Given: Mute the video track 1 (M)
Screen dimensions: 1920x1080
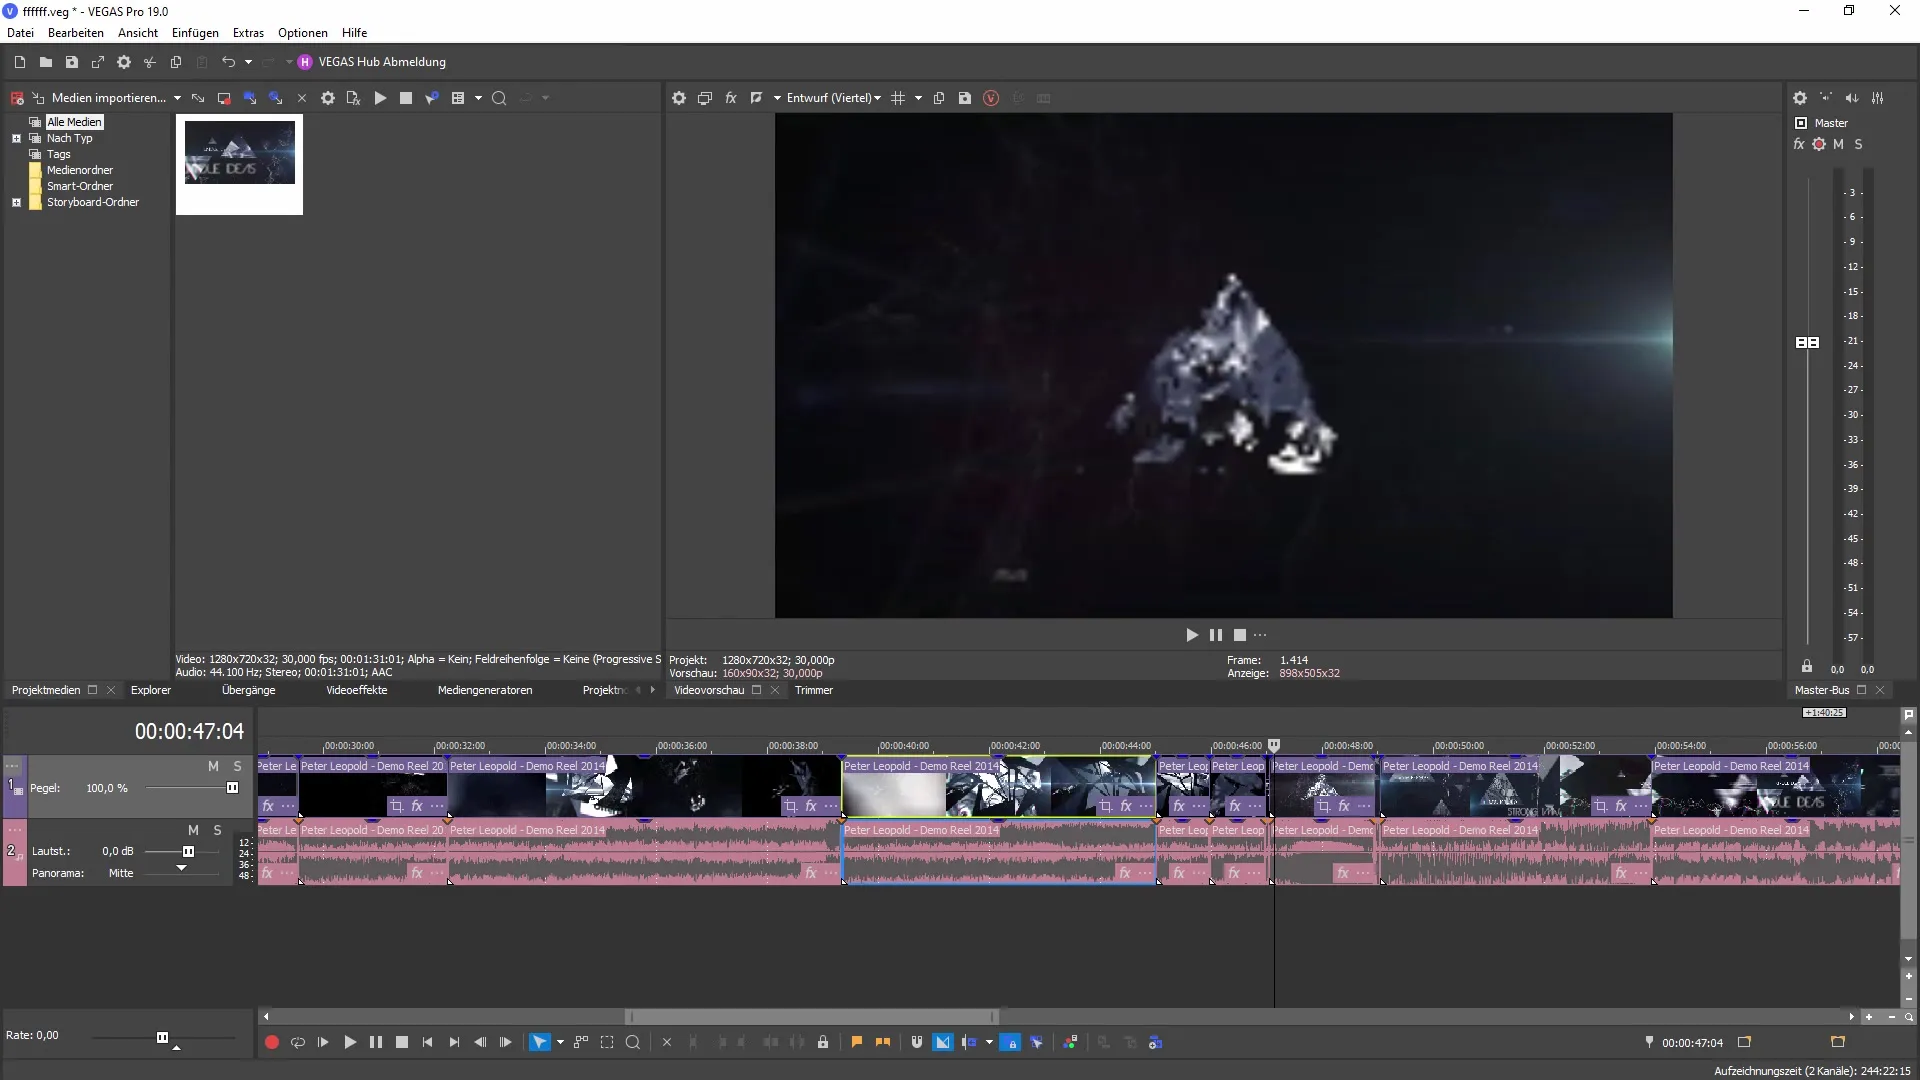Looking at the screenshot, I should 213,766.
